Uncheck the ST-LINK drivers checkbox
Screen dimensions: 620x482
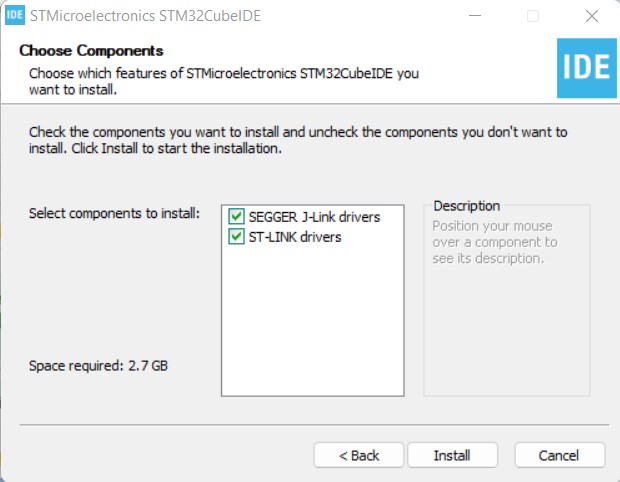tap(237, 237)
